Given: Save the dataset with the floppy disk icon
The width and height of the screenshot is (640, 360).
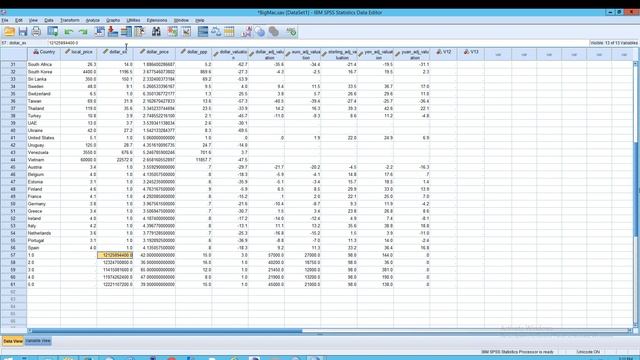Looking at the screenshot, I should (x=22, y=31).
